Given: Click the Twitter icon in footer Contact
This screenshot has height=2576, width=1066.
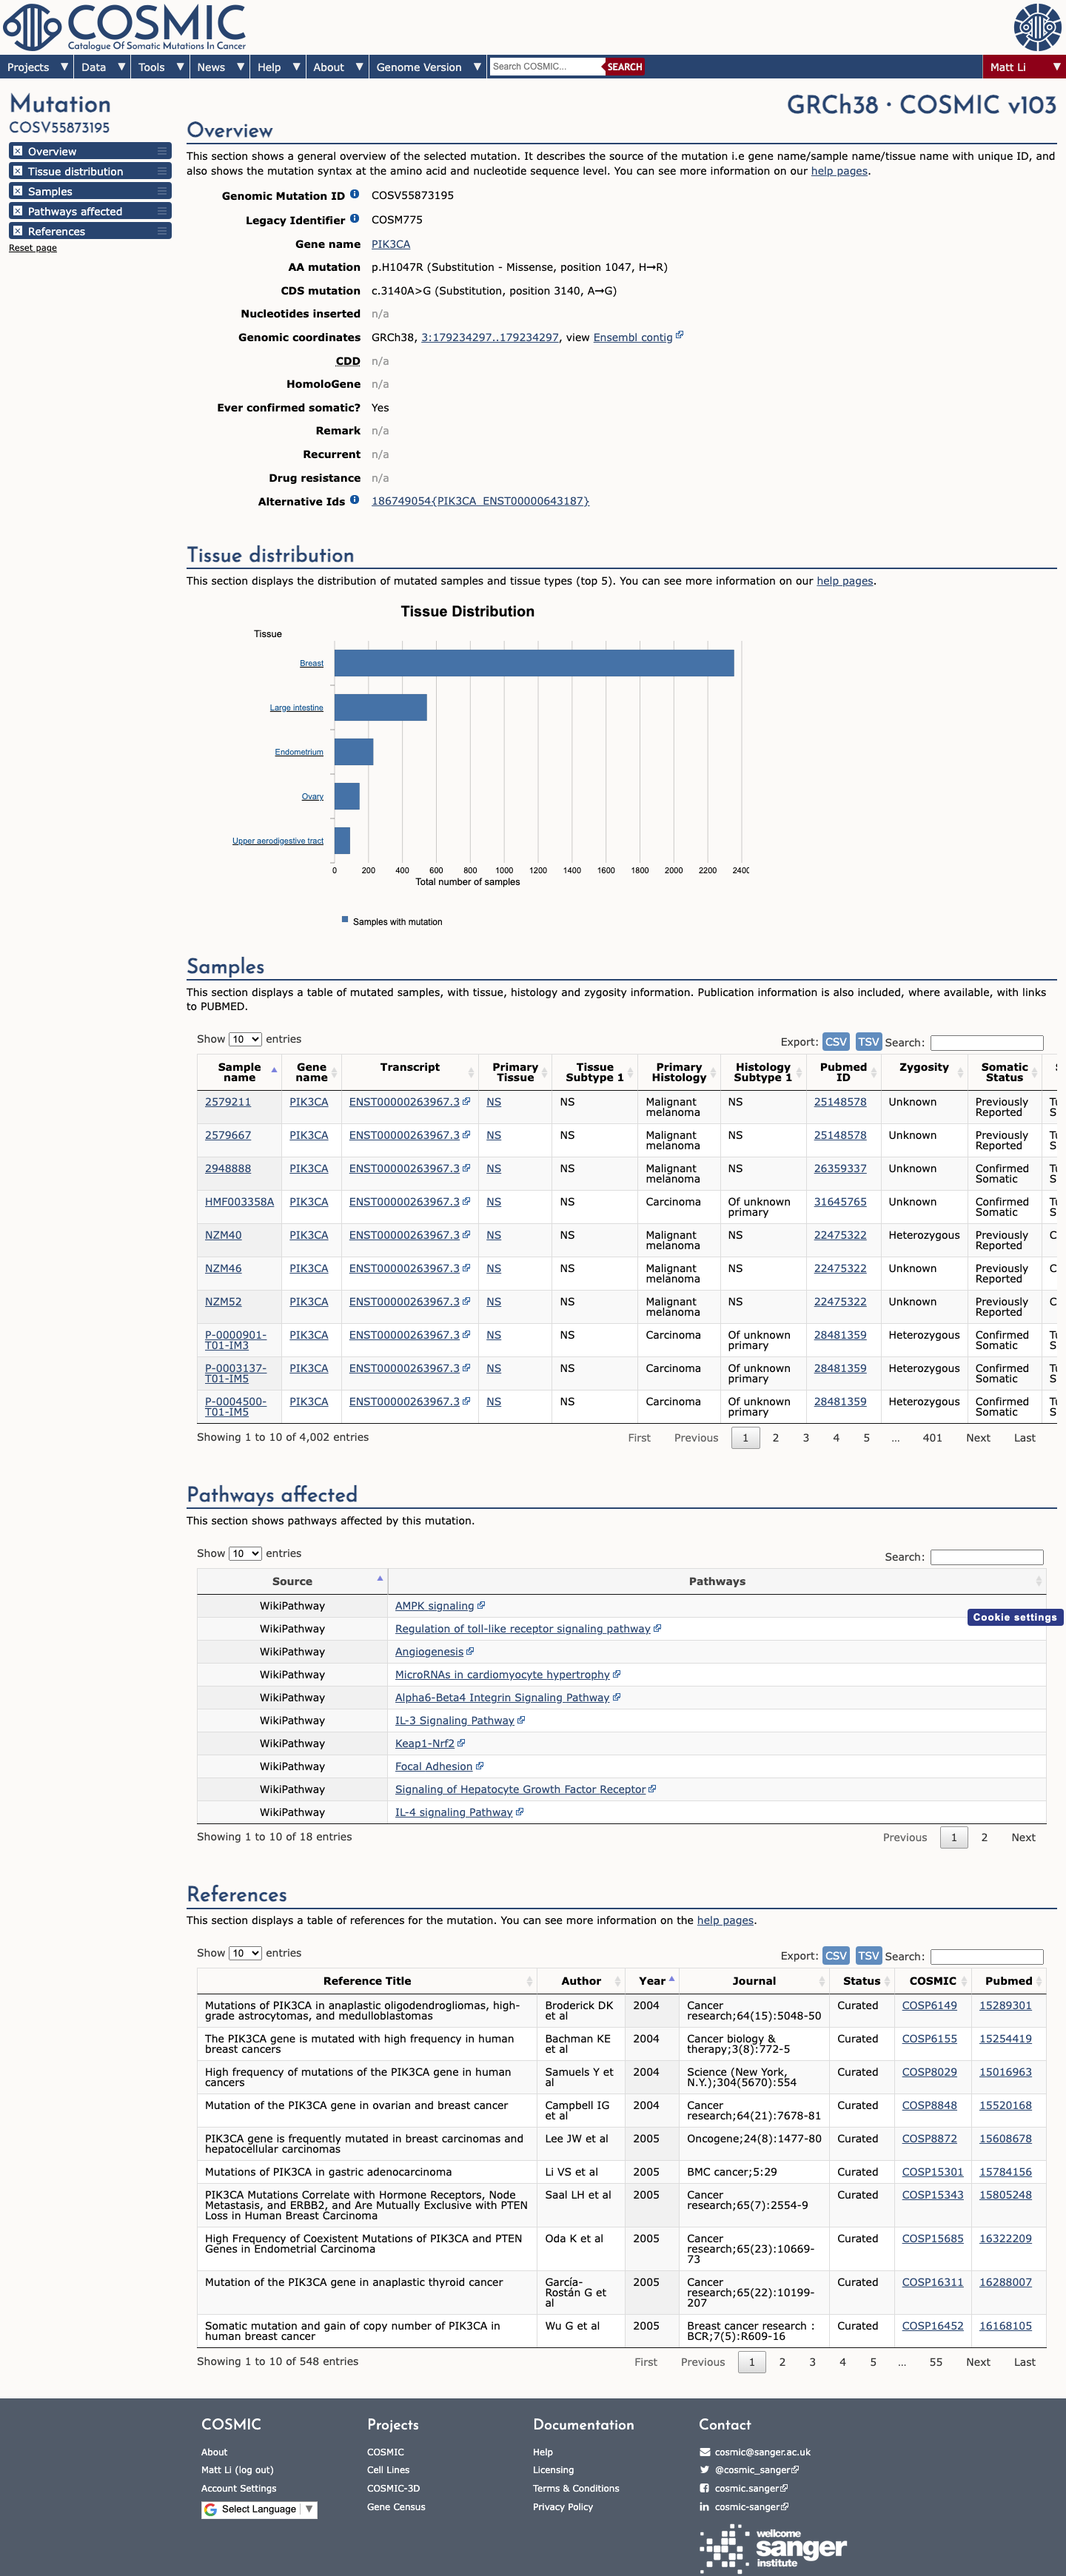Looking at the screenshot, I should 705,2470.
